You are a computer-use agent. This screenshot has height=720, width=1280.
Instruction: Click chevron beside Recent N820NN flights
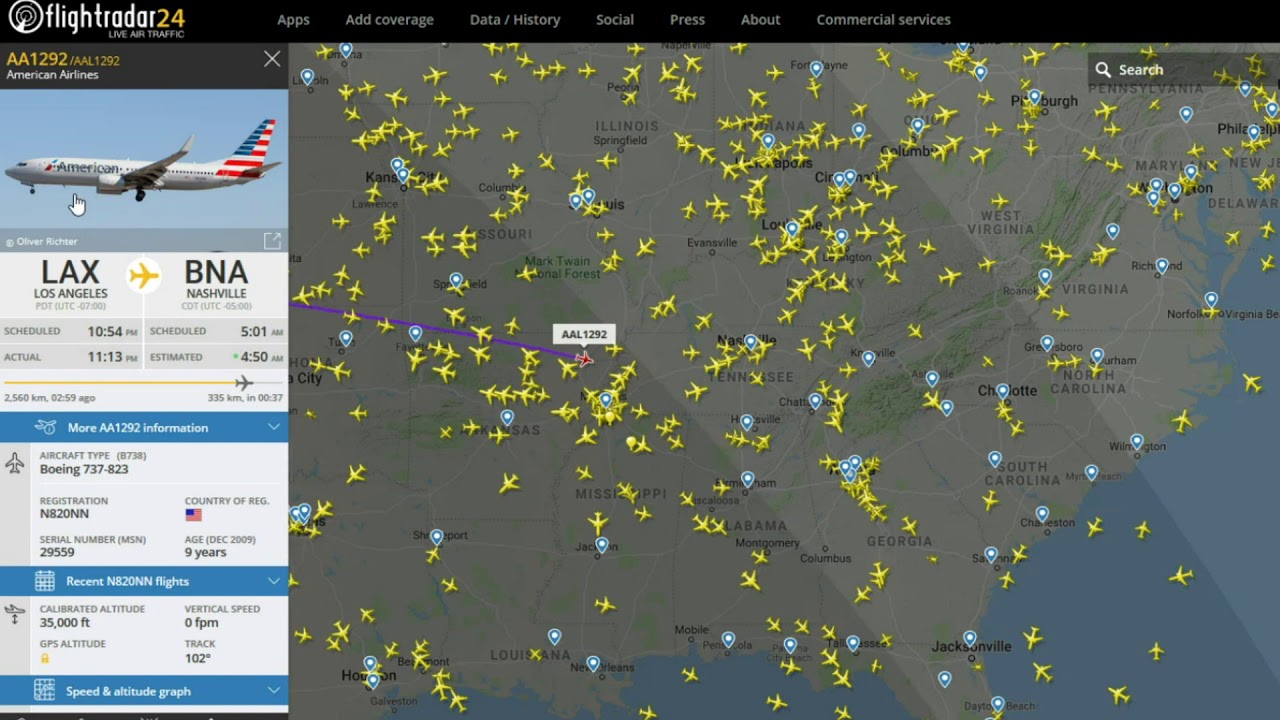pos(274,581)
